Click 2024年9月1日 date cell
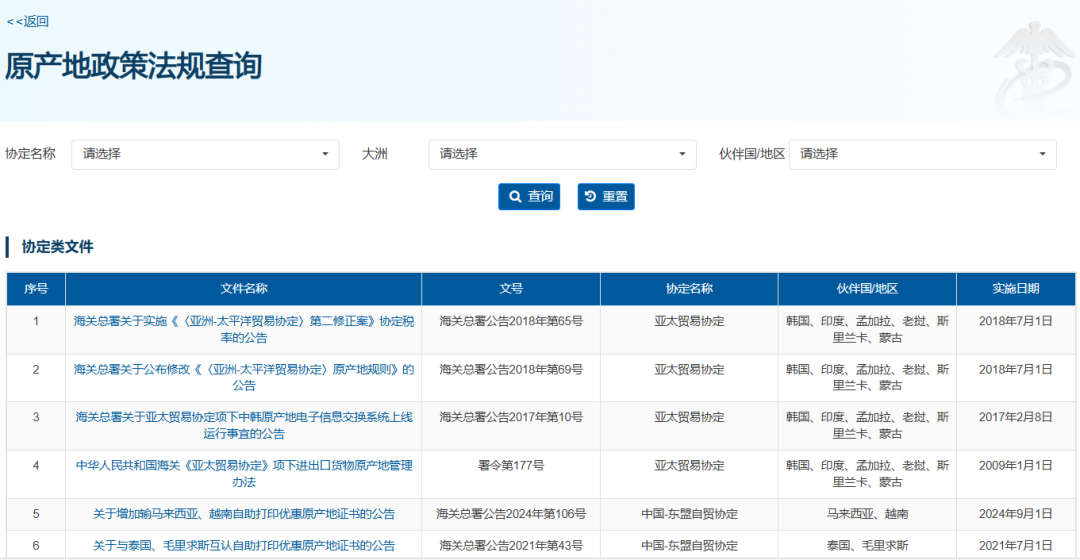This screenshot has height=560, width=1080. (1016, 514)
